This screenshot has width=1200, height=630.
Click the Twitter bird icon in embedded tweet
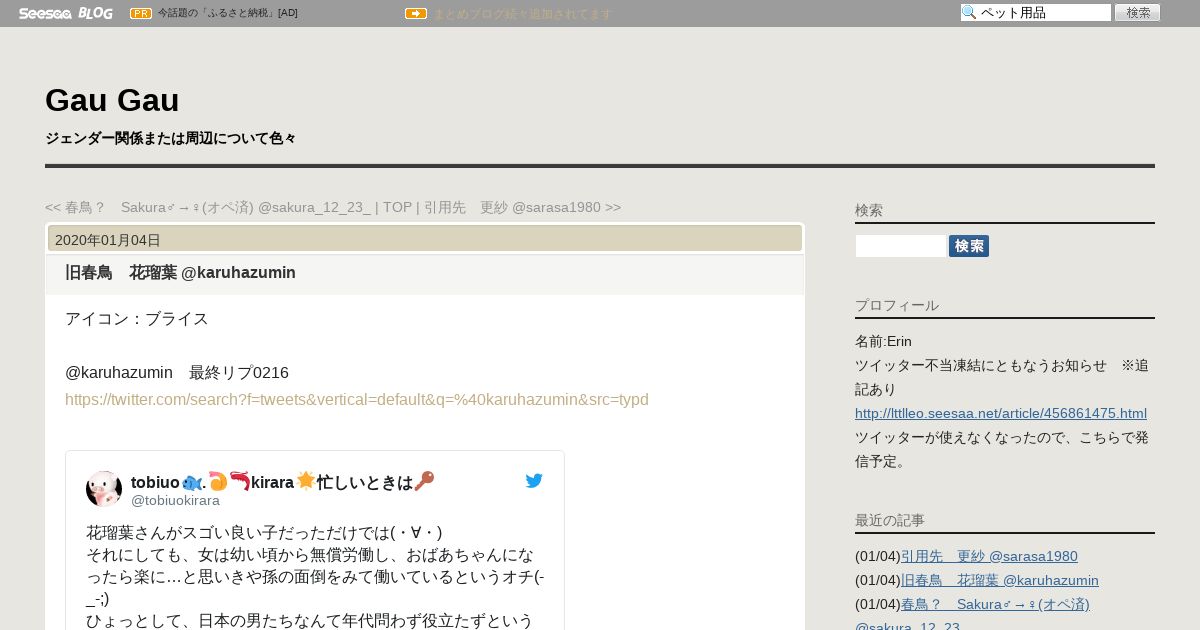pos(534,481)
